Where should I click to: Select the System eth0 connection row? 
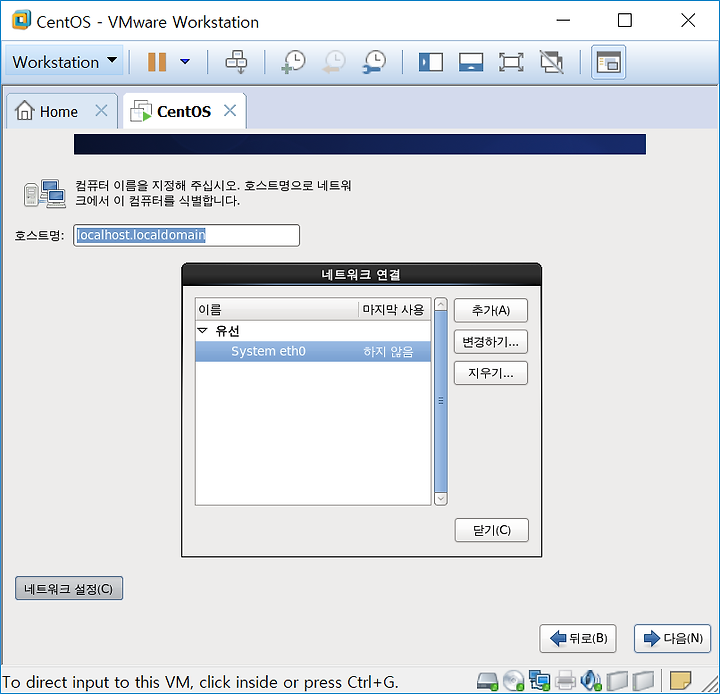313,351
